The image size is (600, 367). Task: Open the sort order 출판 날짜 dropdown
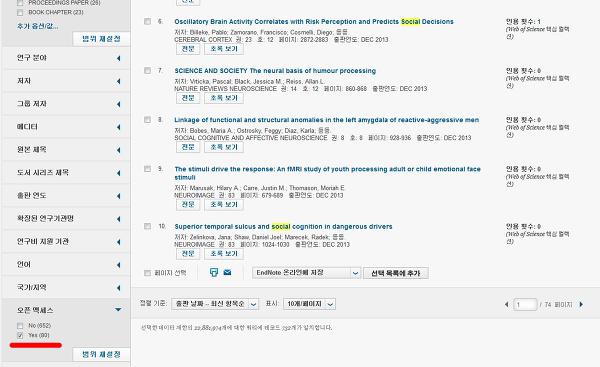click(215, 304)
